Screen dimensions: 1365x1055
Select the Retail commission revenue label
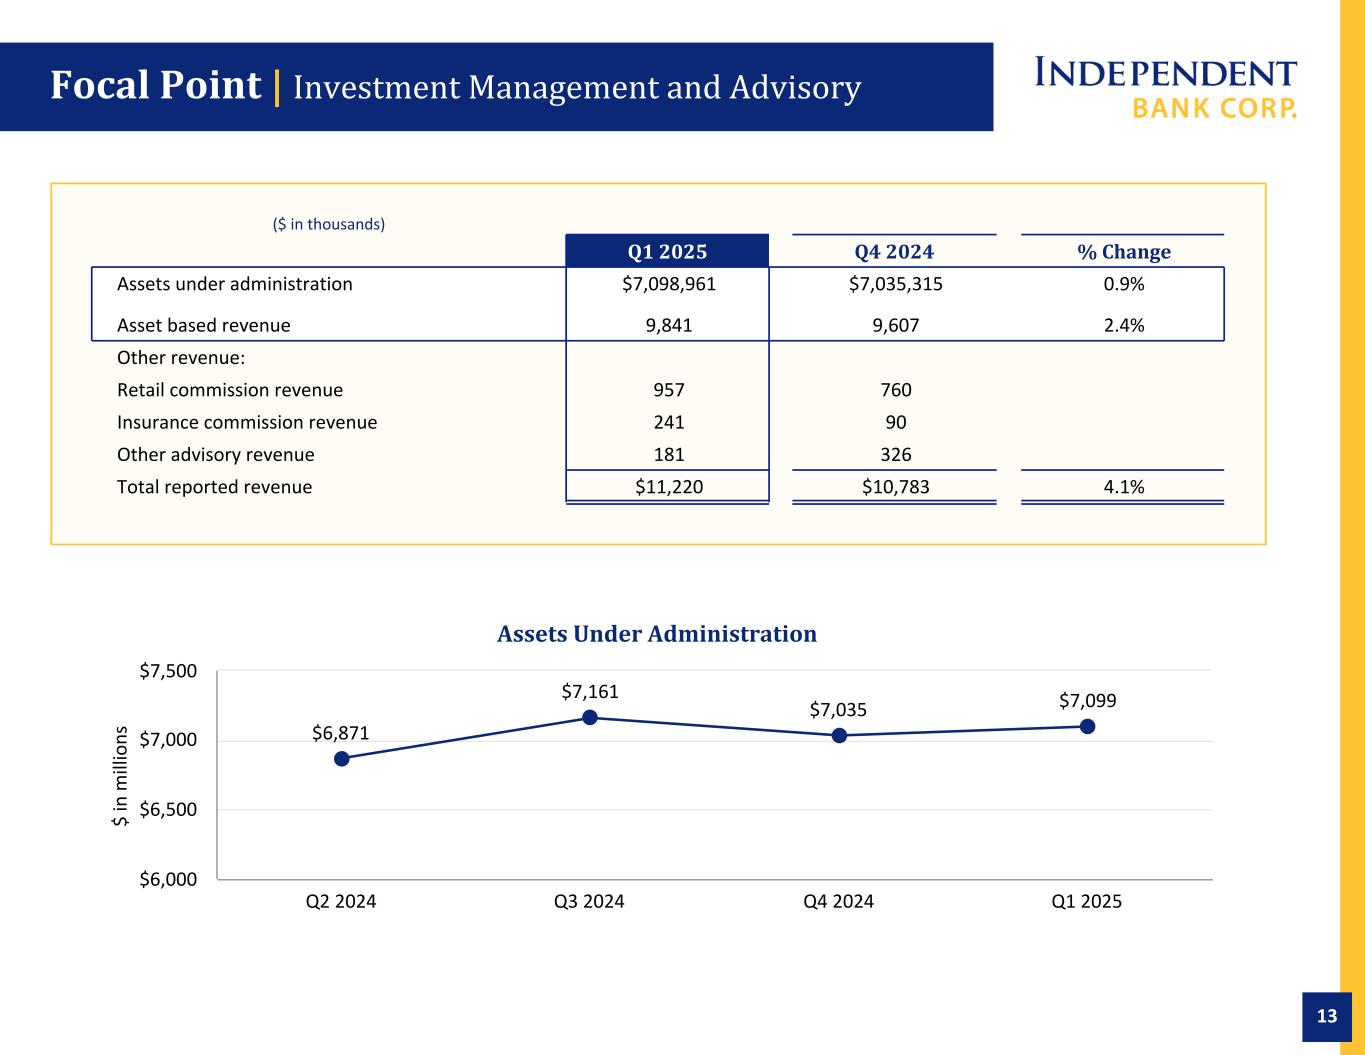pyautogui.click(x=230, y=390)
